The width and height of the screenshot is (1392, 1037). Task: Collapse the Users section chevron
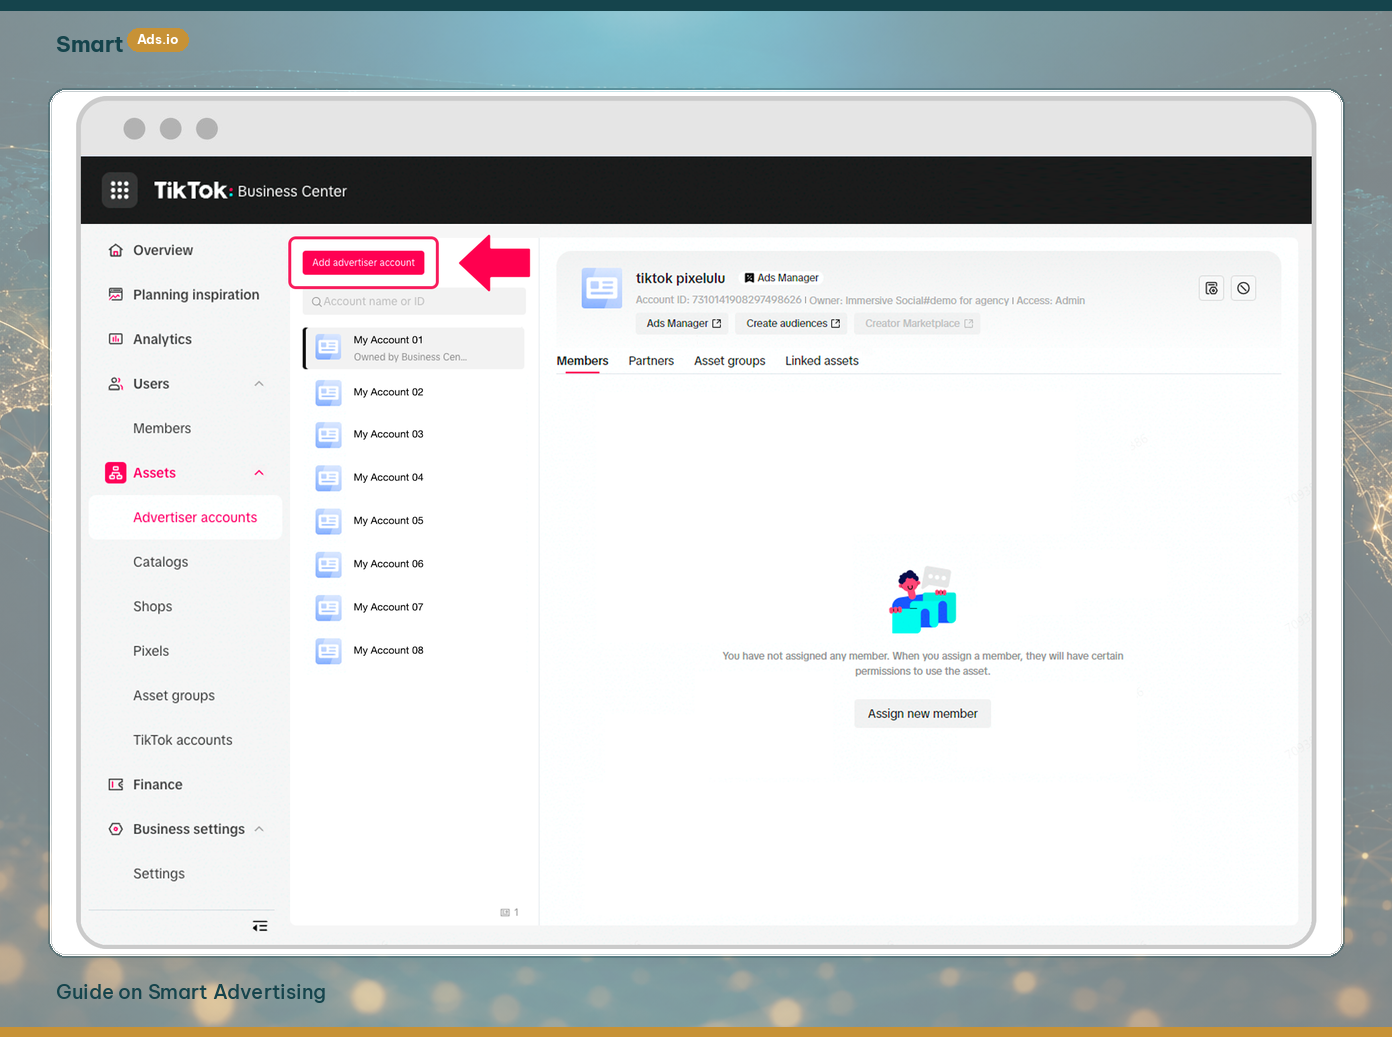pyautogui.click(x=259, y=384)
